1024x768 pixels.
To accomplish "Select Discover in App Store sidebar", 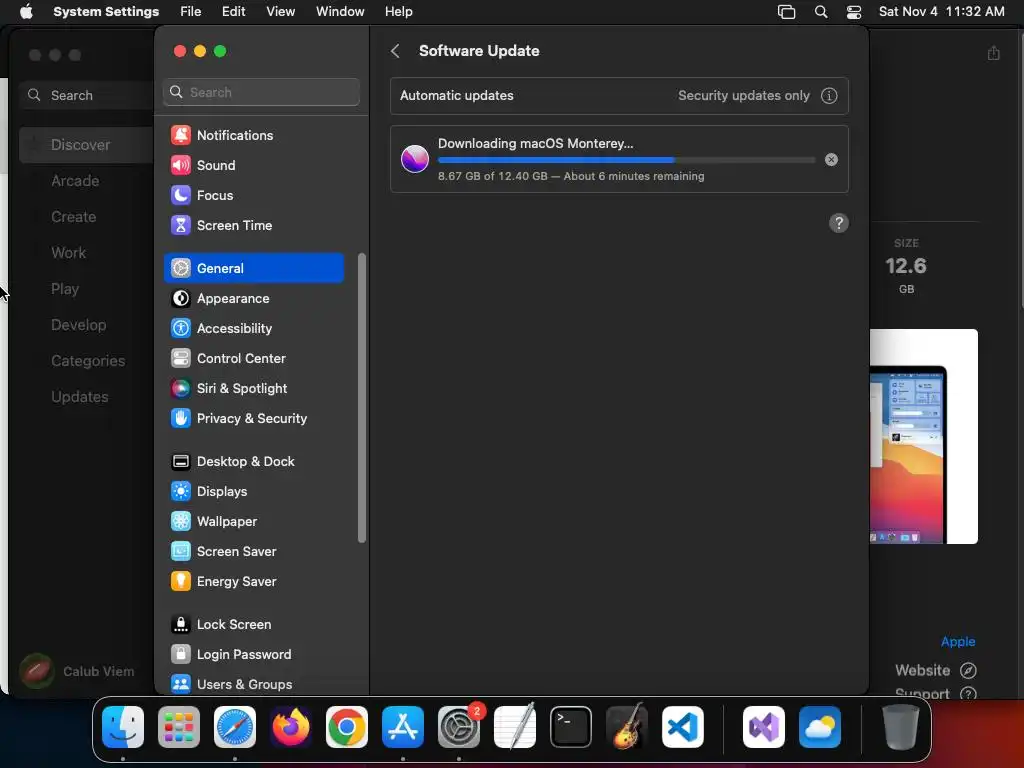I will point(87,145).
